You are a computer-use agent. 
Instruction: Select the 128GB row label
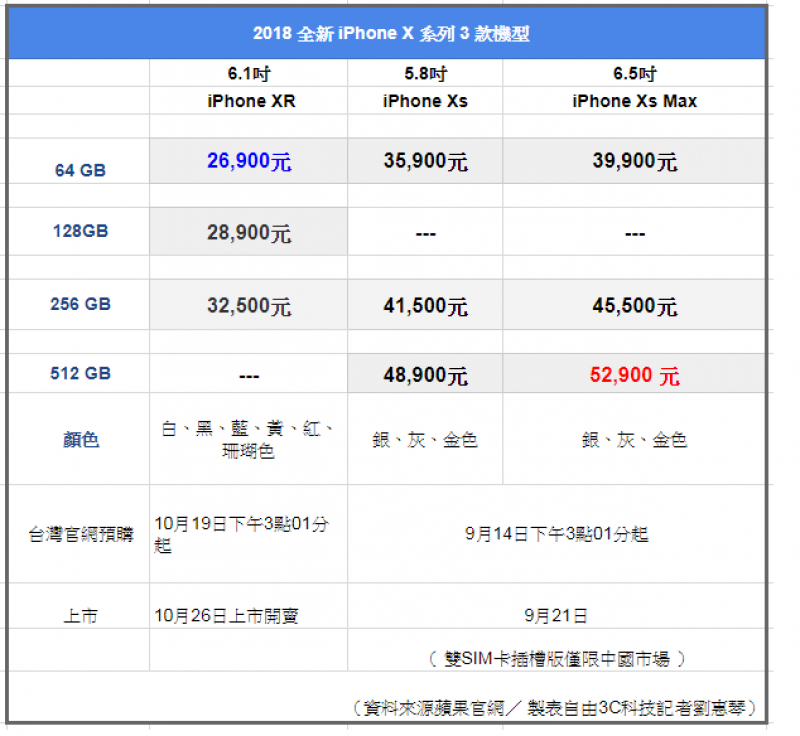pyautogui.click(x=79, y=231)
